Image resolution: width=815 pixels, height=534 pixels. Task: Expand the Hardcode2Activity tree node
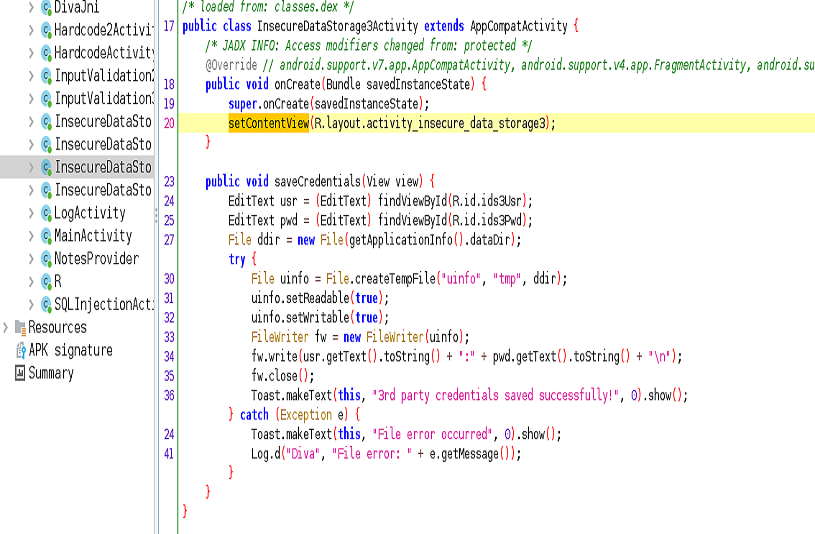[x=31, y=30]
